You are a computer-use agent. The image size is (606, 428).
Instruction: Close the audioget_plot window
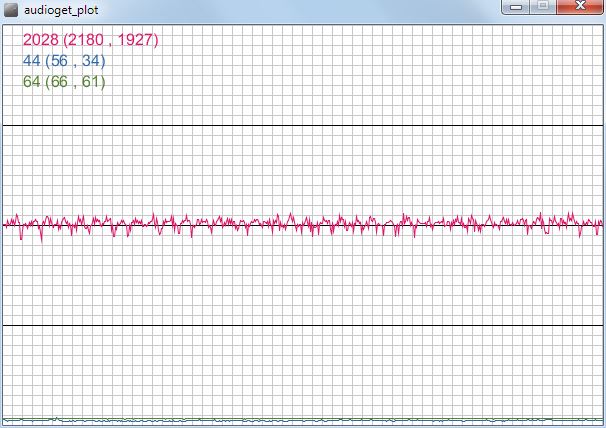click(580, 7)
